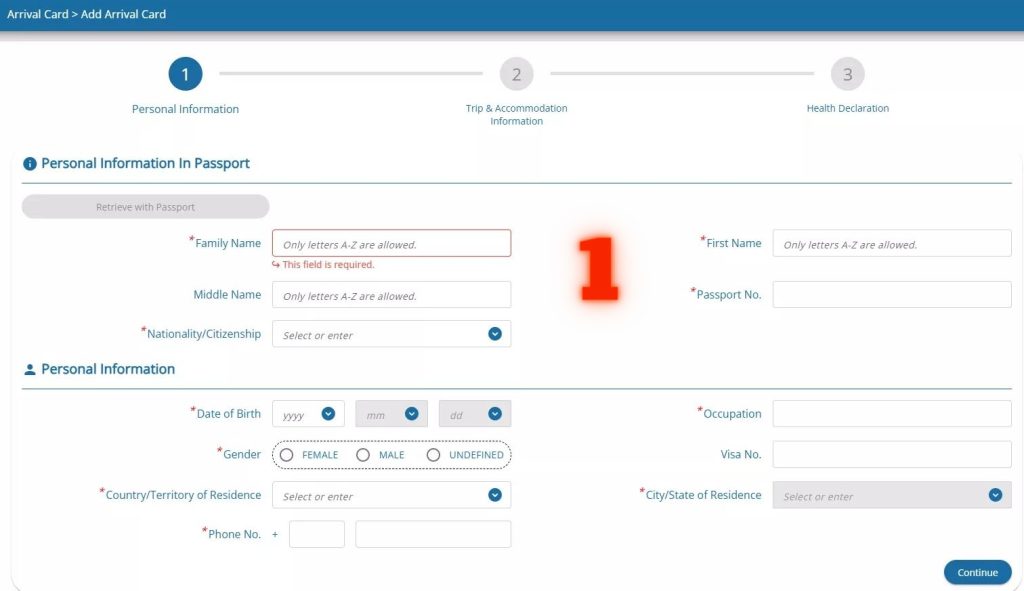Choose the UNDEFINED gender option
This screenshot has height=591, width=1024.
(x=433, y=455)
